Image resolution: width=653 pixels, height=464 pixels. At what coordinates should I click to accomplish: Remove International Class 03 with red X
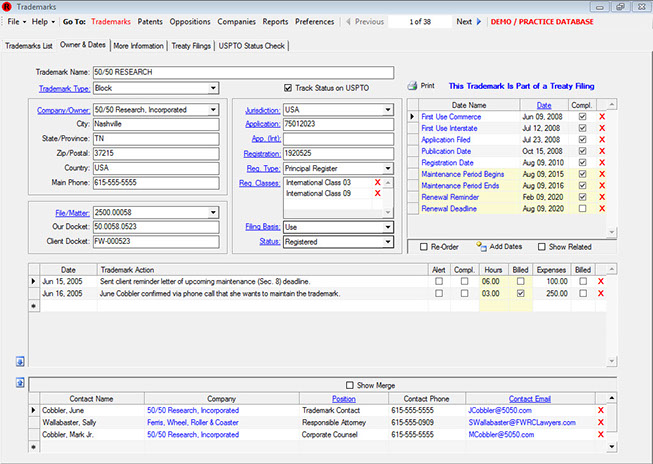pos(377,182)
